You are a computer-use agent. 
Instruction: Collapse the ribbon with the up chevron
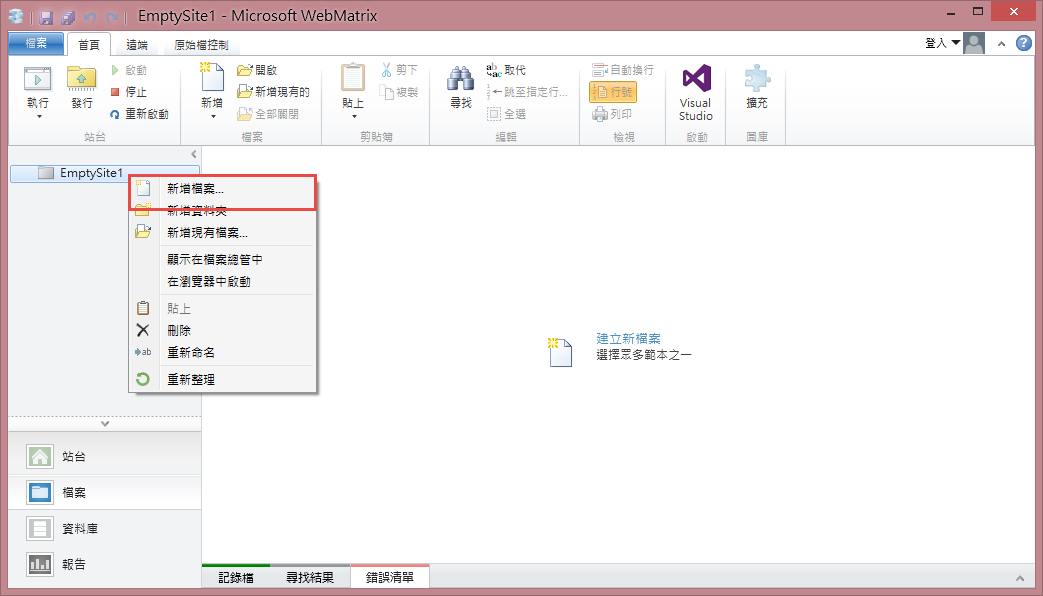[x=1001, y=44]
